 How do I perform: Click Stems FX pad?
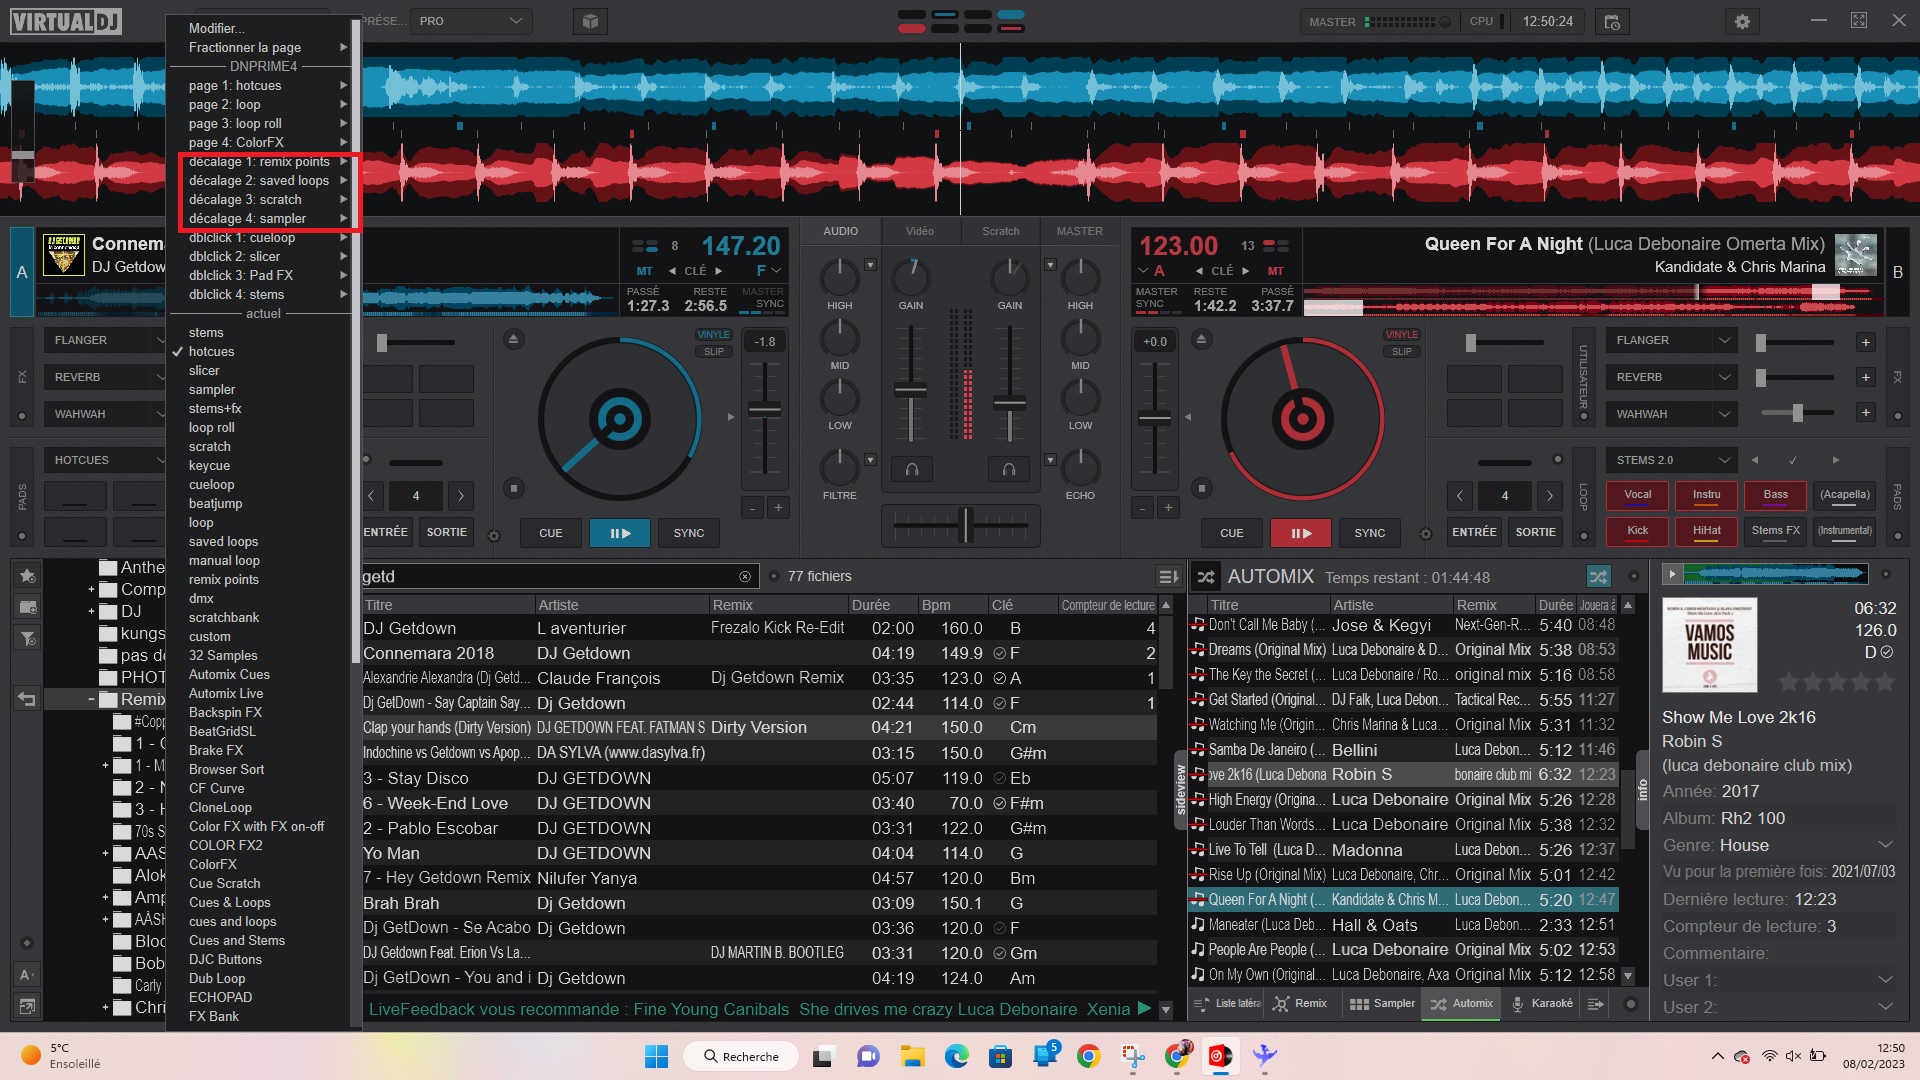click(x=1775, y=532)
